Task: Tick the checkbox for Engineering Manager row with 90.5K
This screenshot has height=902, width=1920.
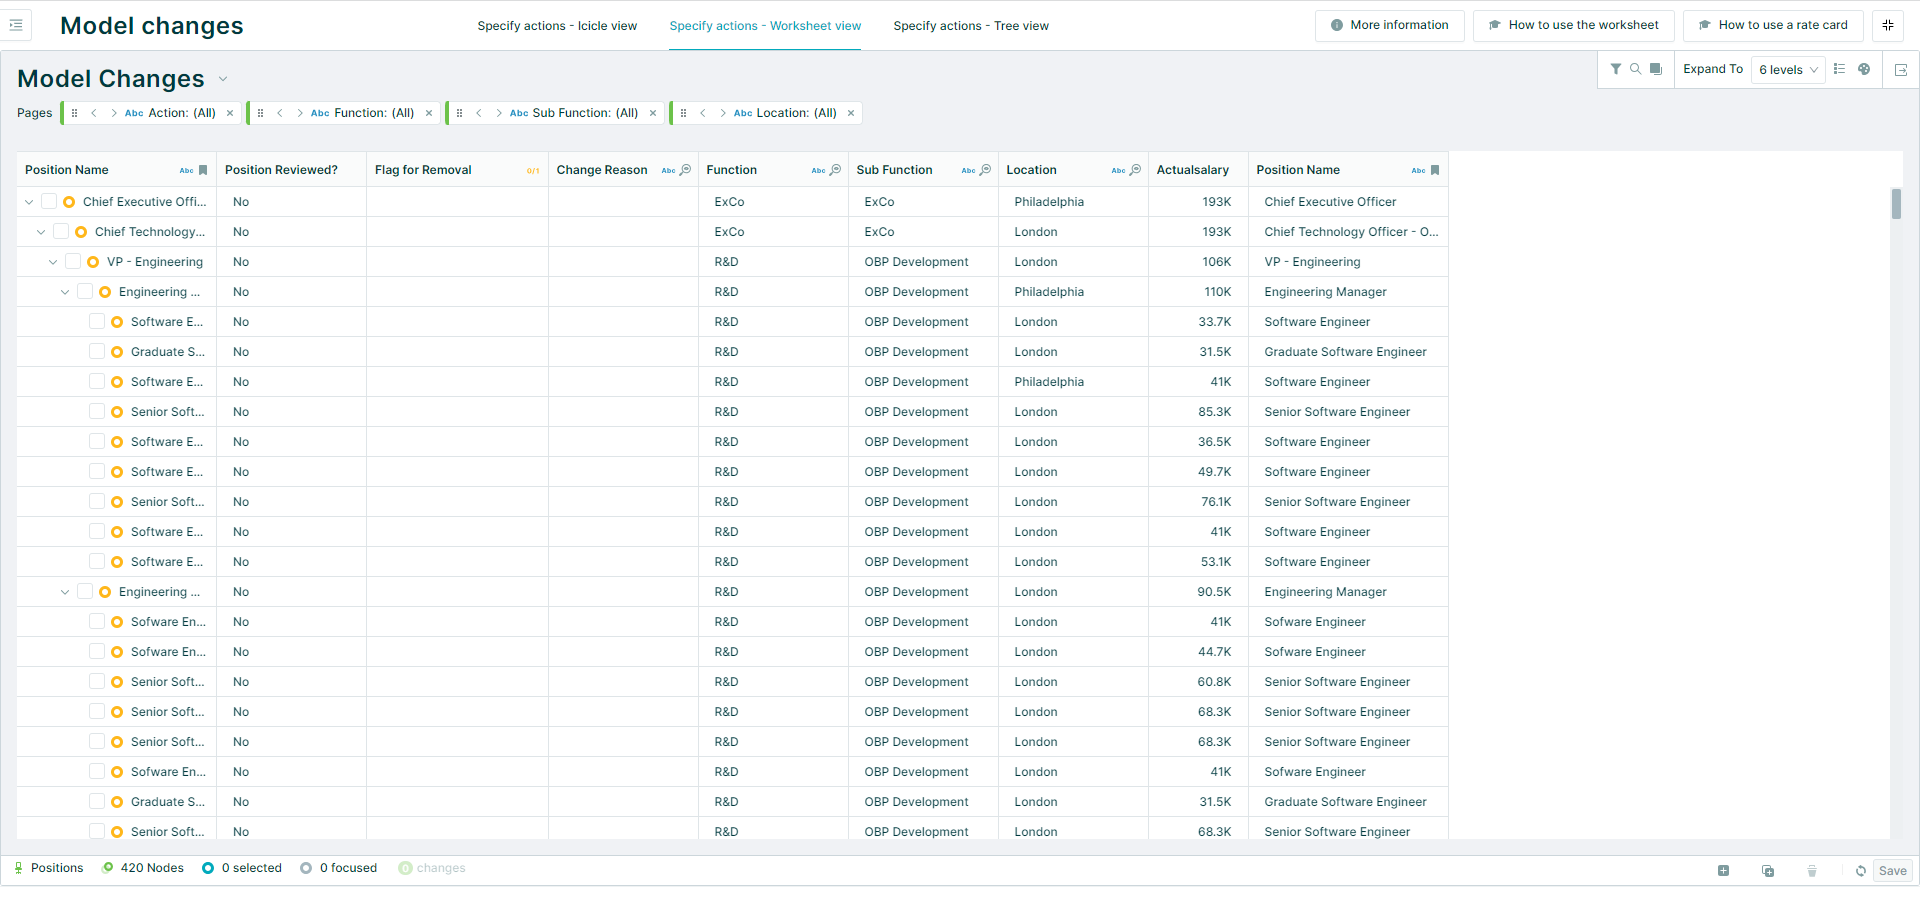Action: pos(85,592)
